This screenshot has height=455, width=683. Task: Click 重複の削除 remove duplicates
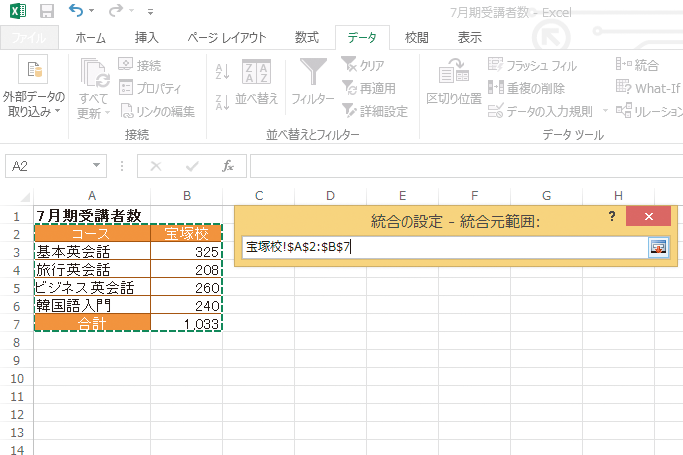click(x=526, y=88)
